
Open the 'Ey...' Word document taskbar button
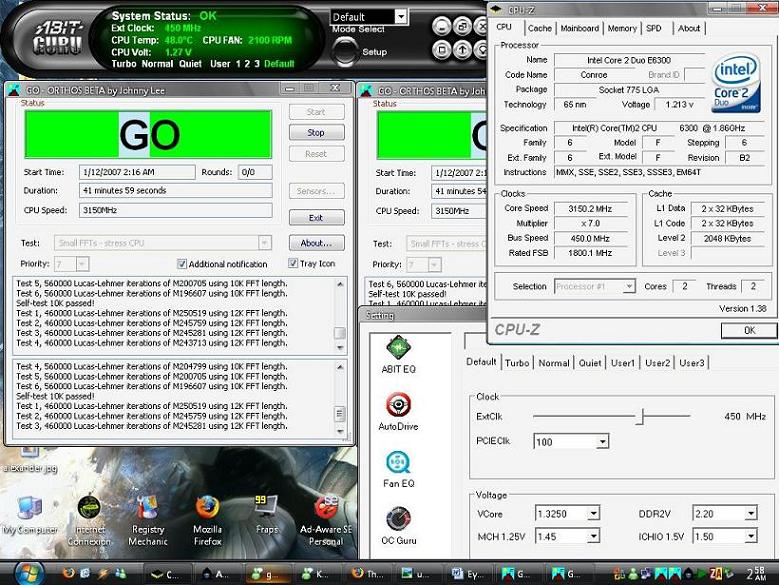tap(468, 574)
